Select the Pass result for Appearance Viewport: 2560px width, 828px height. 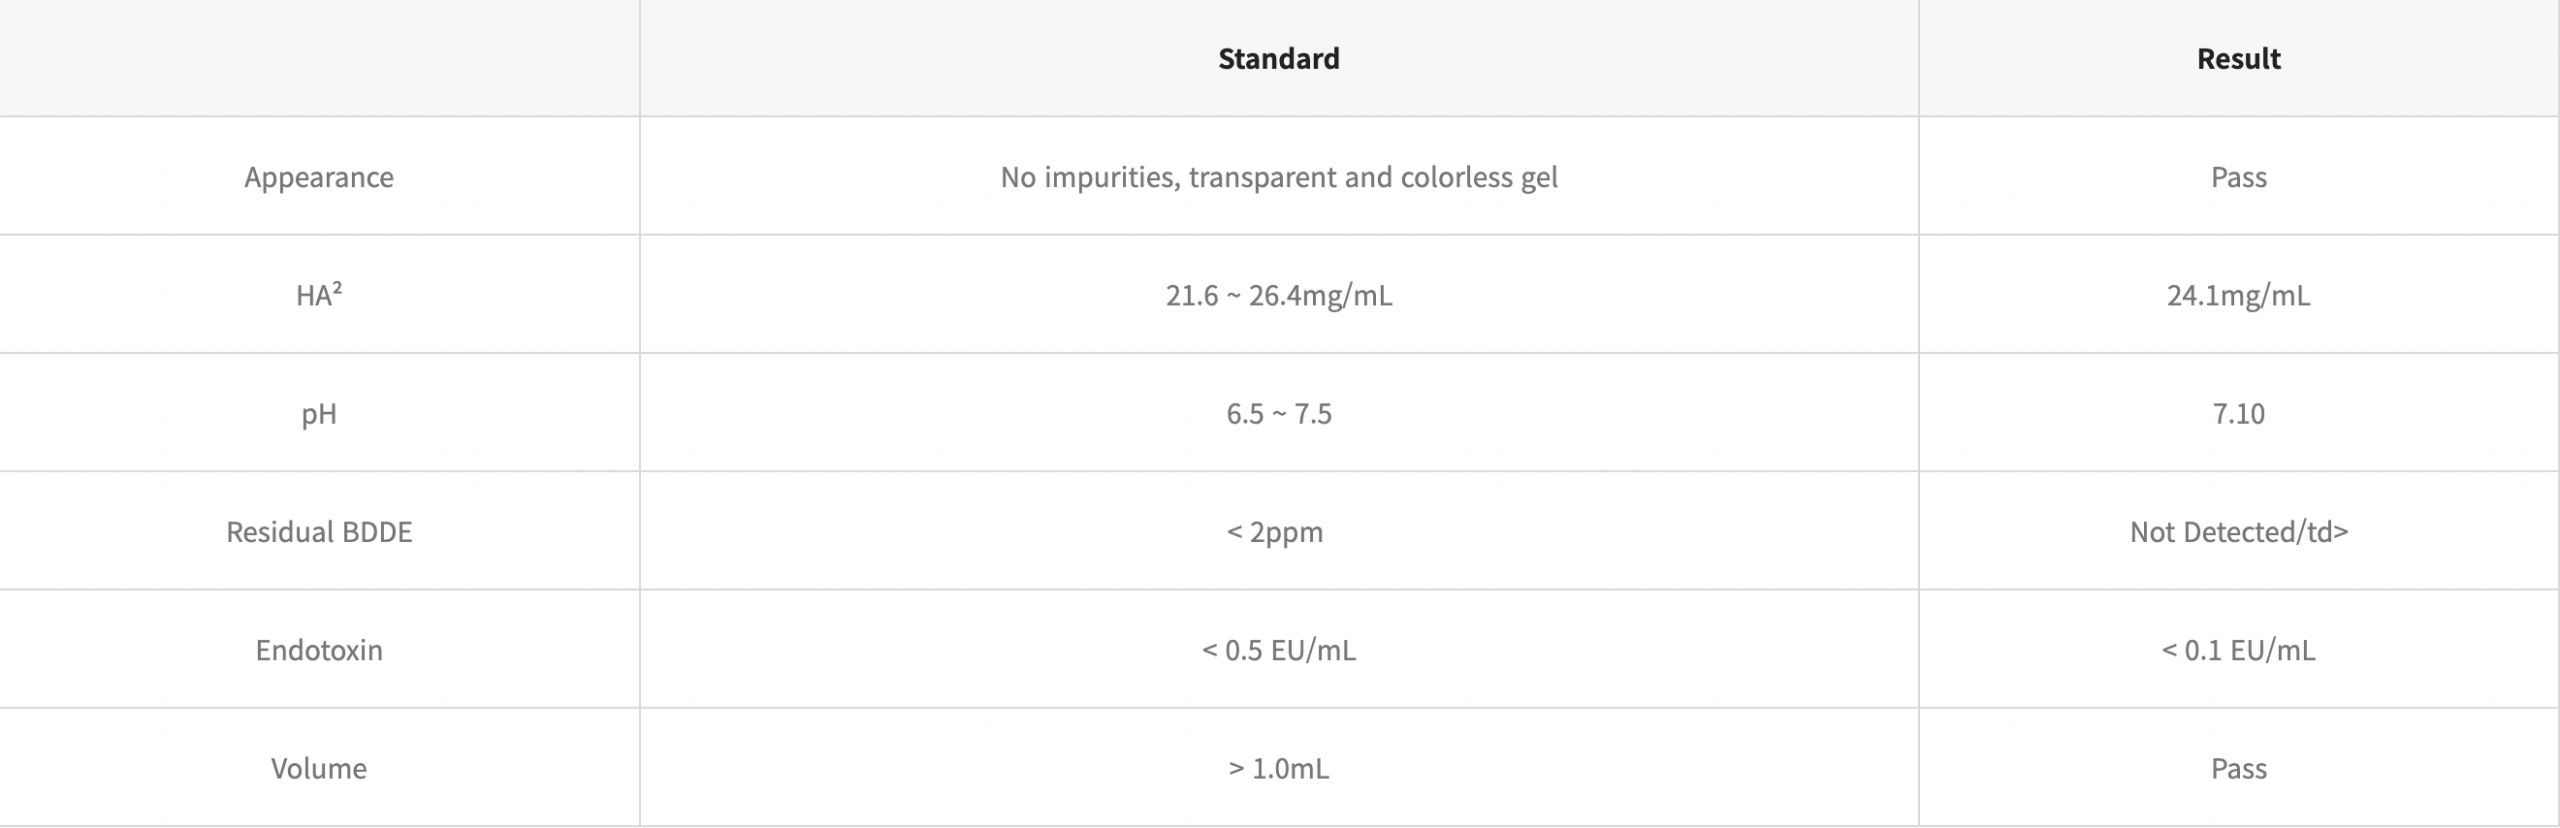tap(2238, 177)
